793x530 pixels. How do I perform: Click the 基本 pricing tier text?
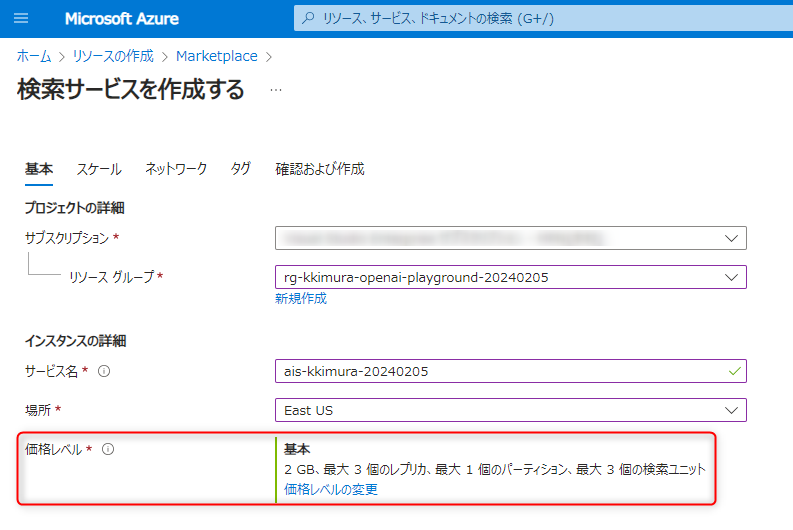297,449
